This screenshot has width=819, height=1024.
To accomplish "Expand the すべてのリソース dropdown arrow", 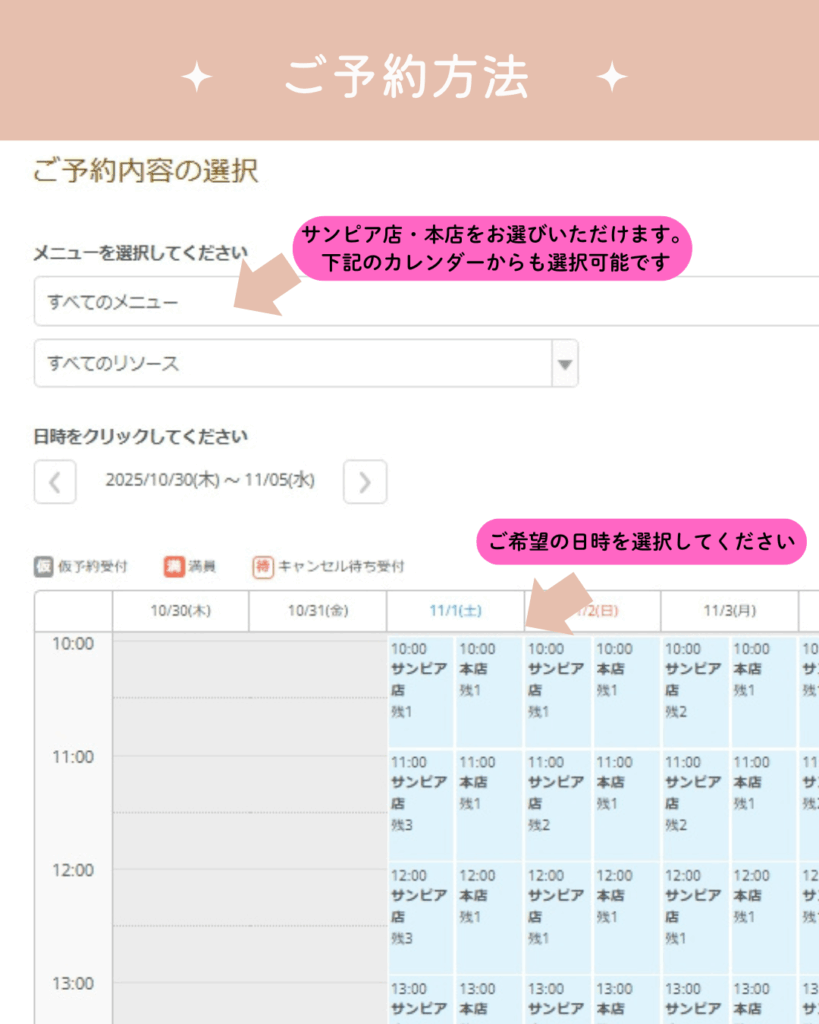I will [x=565, y=364].
